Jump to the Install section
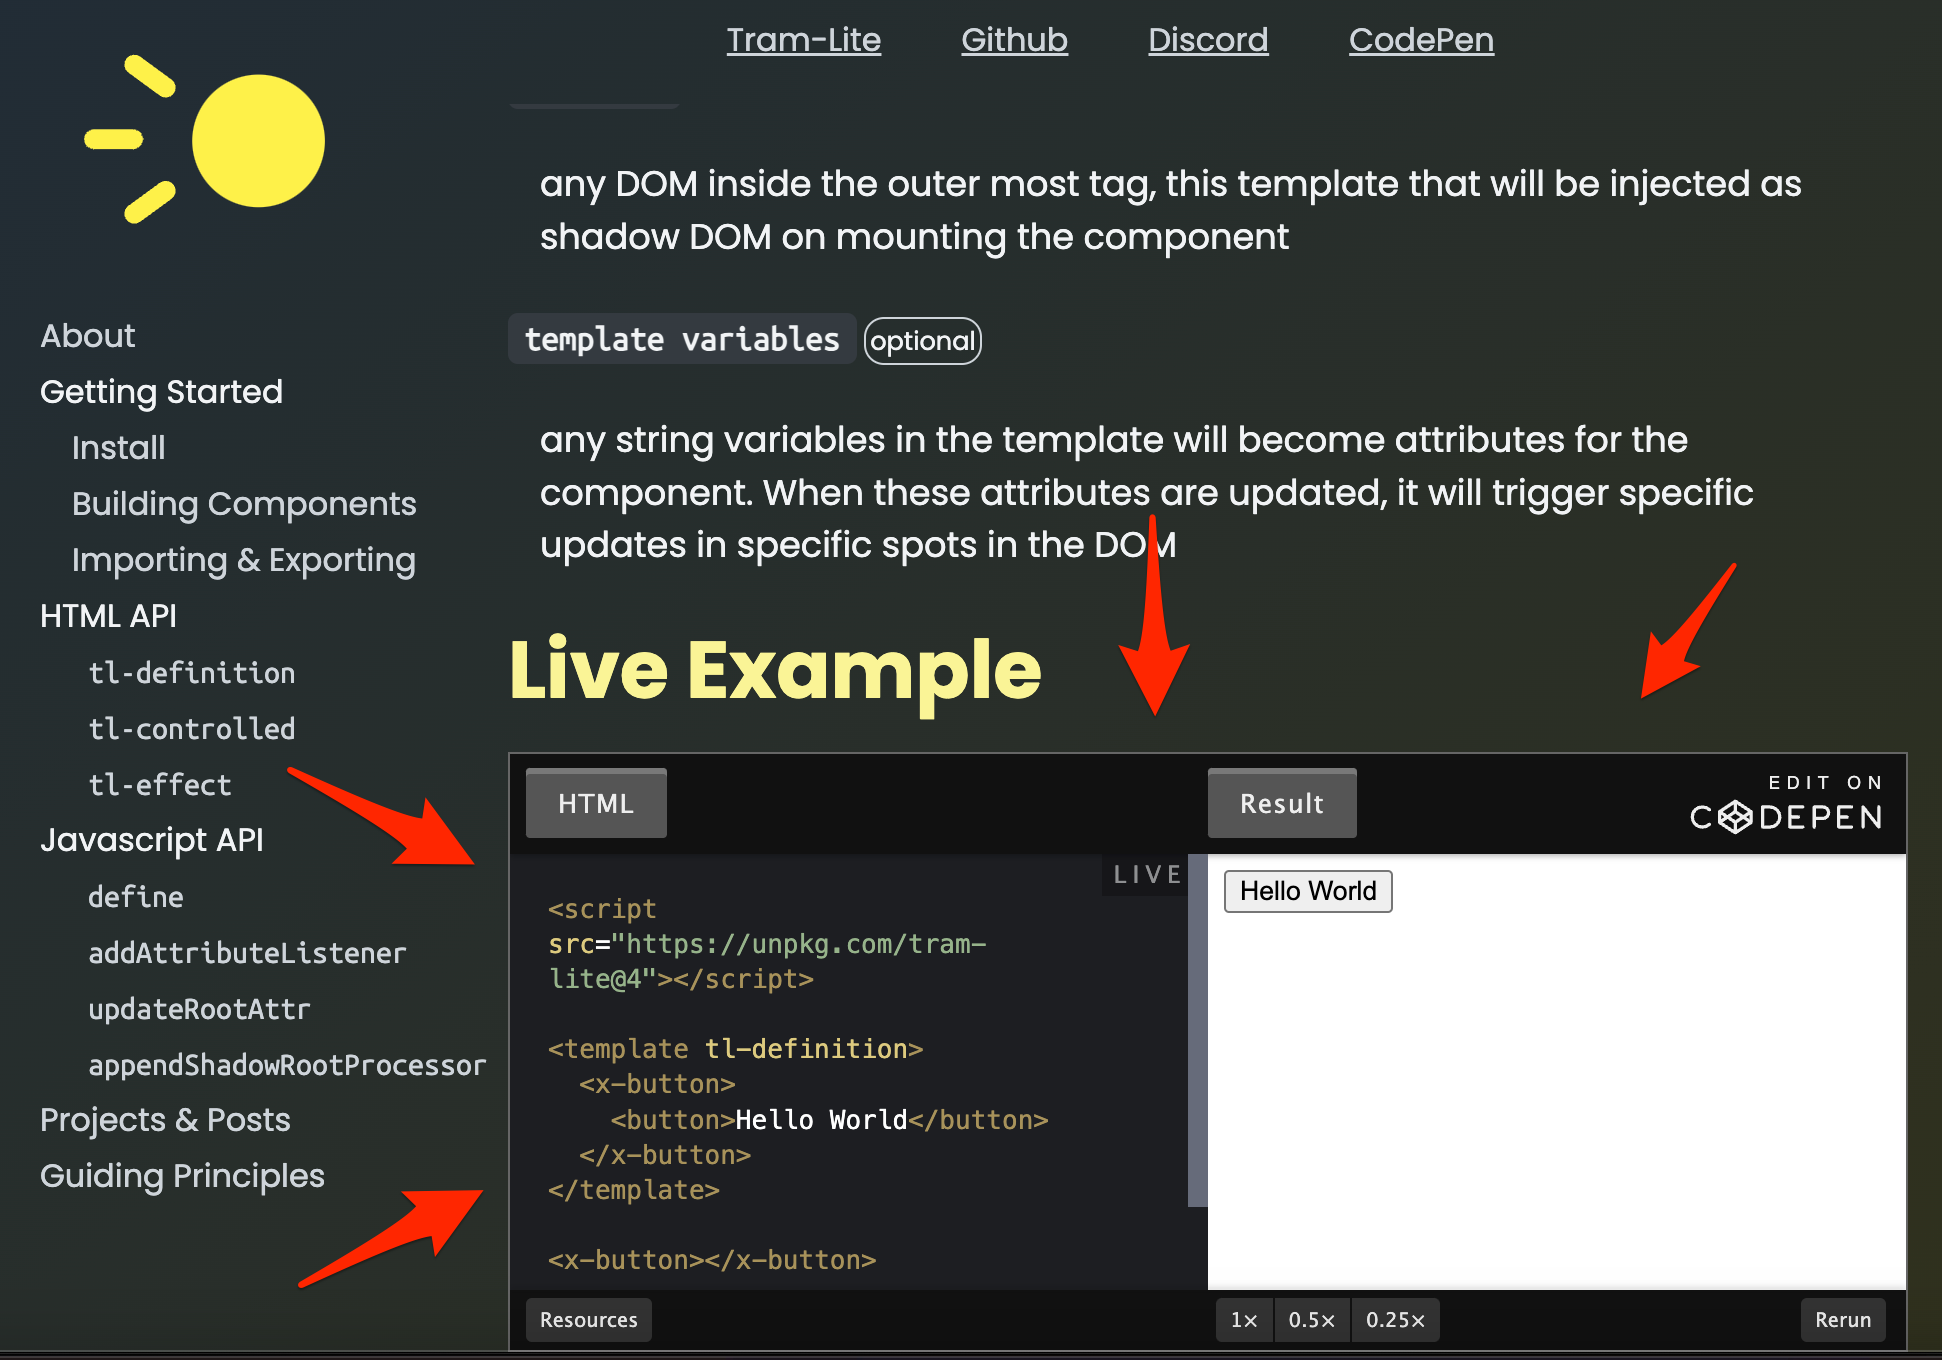Image resolution: width=1942 pixels, height=1360 pixels. [x=119, y=448]
